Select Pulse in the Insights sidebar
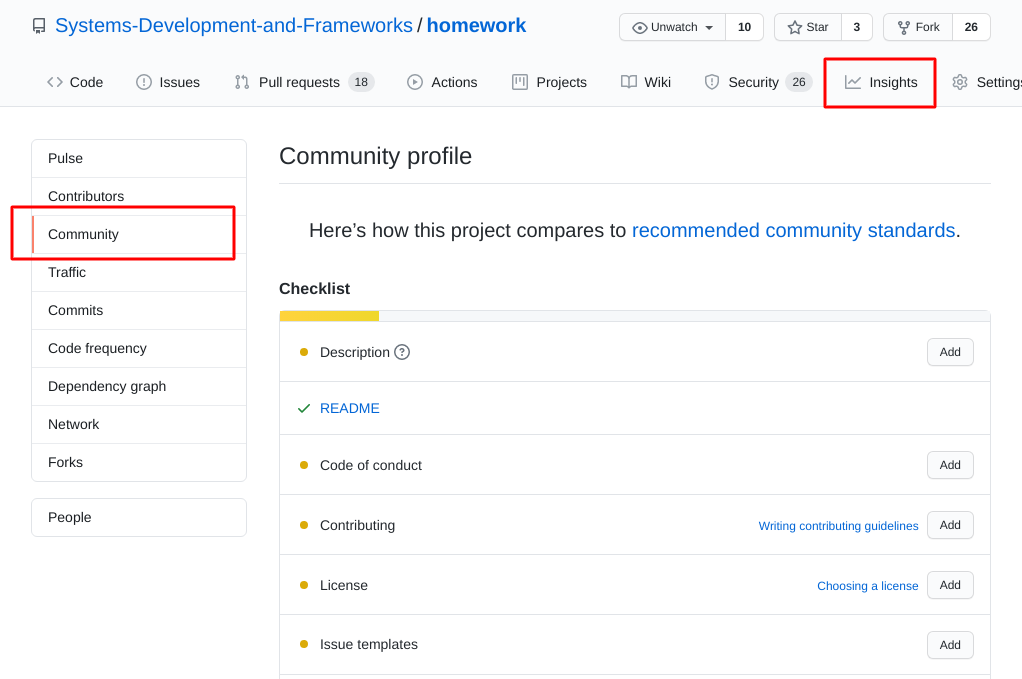 (139, 158)
